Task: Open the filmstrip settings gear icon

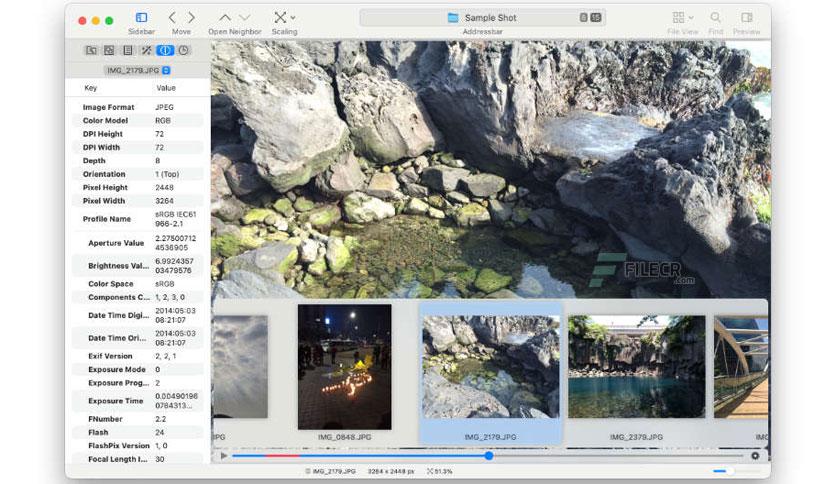Action: (755, 456)
